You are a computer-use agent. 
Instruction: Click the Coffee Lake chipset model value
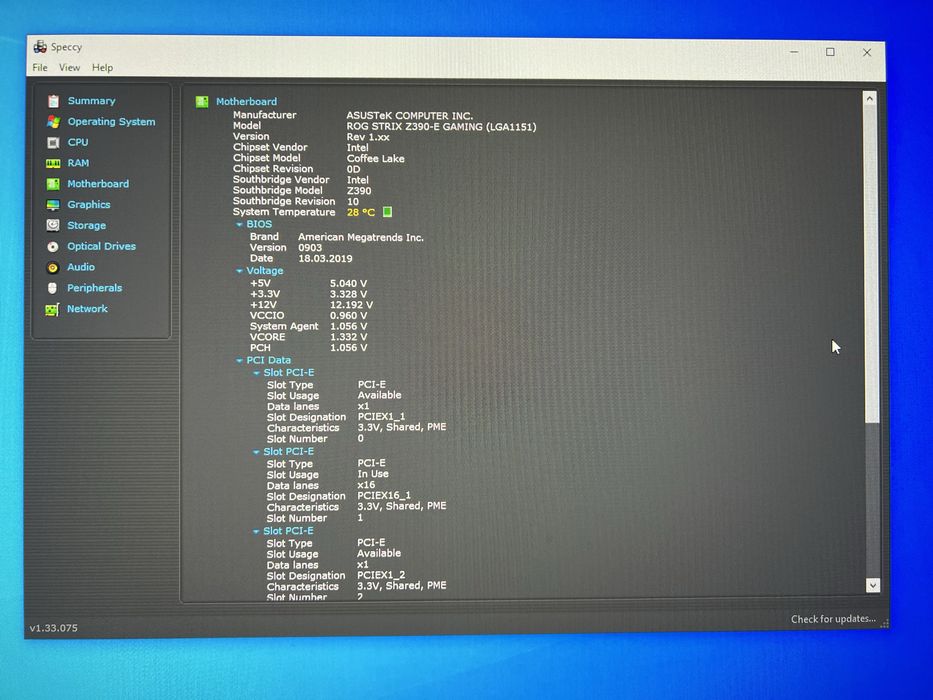tap(375, 158)
